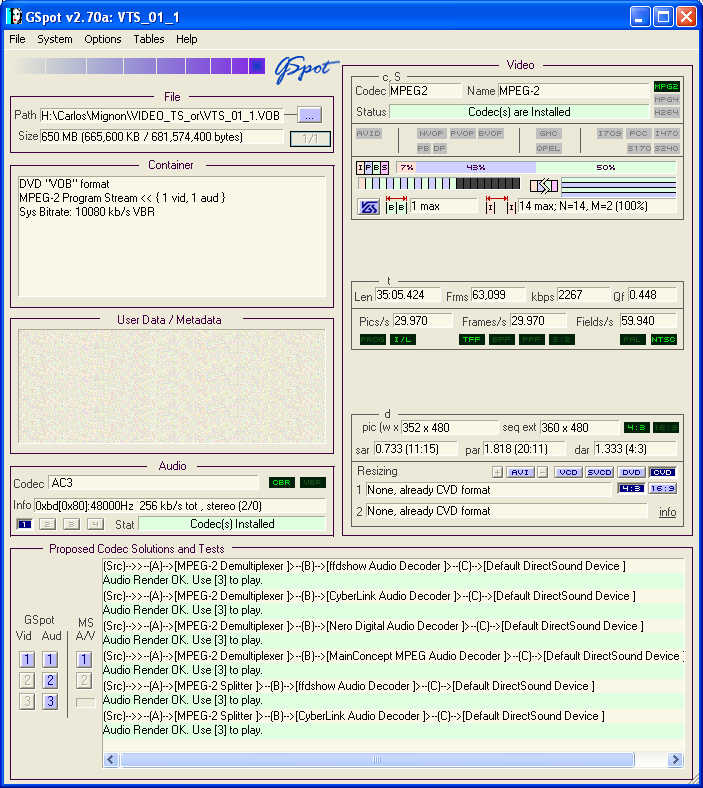703x788 pixels.
Task: Click the I/L interlaced indicator
Action: pyautogui.click(x=403, y=340)
